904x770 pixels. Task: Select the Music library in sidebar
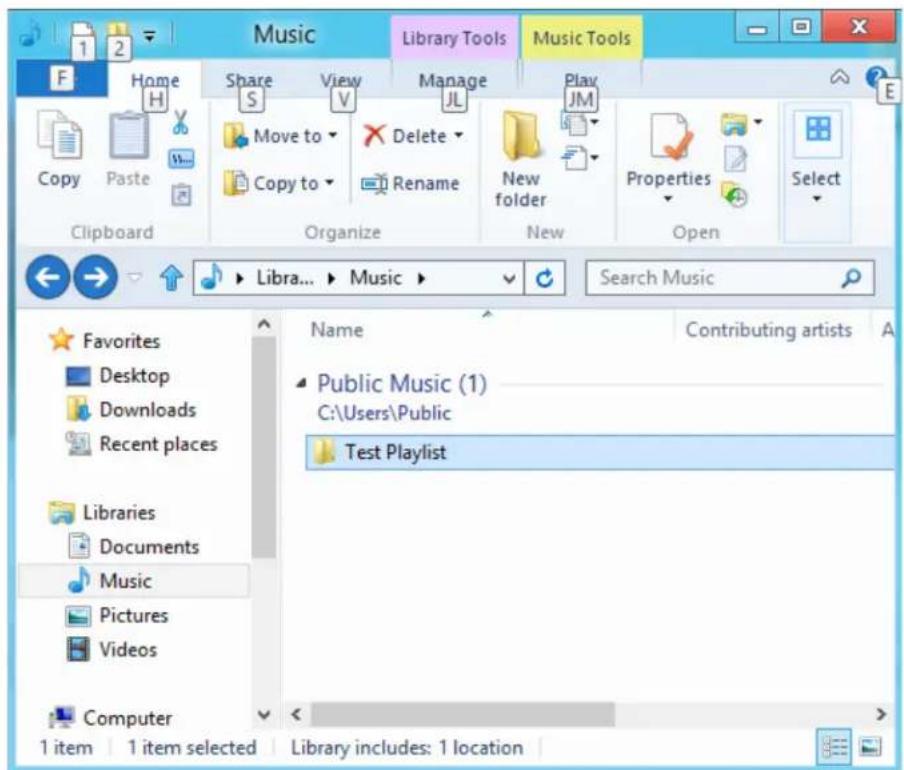click(134, 580)
